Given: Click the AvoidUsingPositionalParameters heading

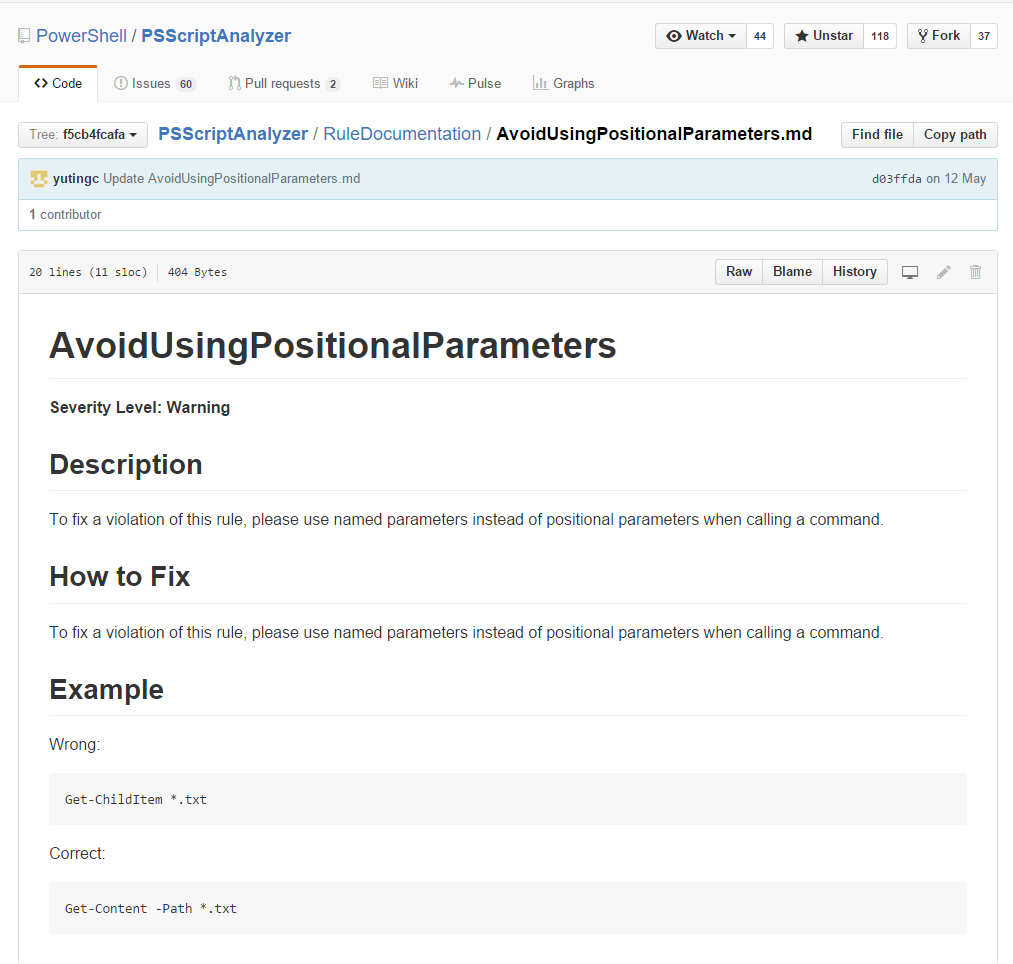Looking at the screenshot, I should point(333,346).
